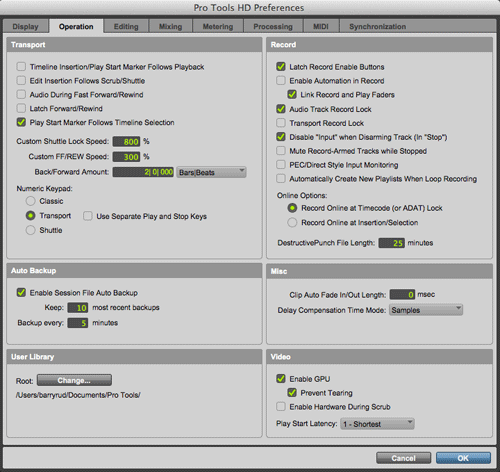Select the Operation tab
Image resolution: width=500 pixels, height=472 pixels.
tap(76, 26)
